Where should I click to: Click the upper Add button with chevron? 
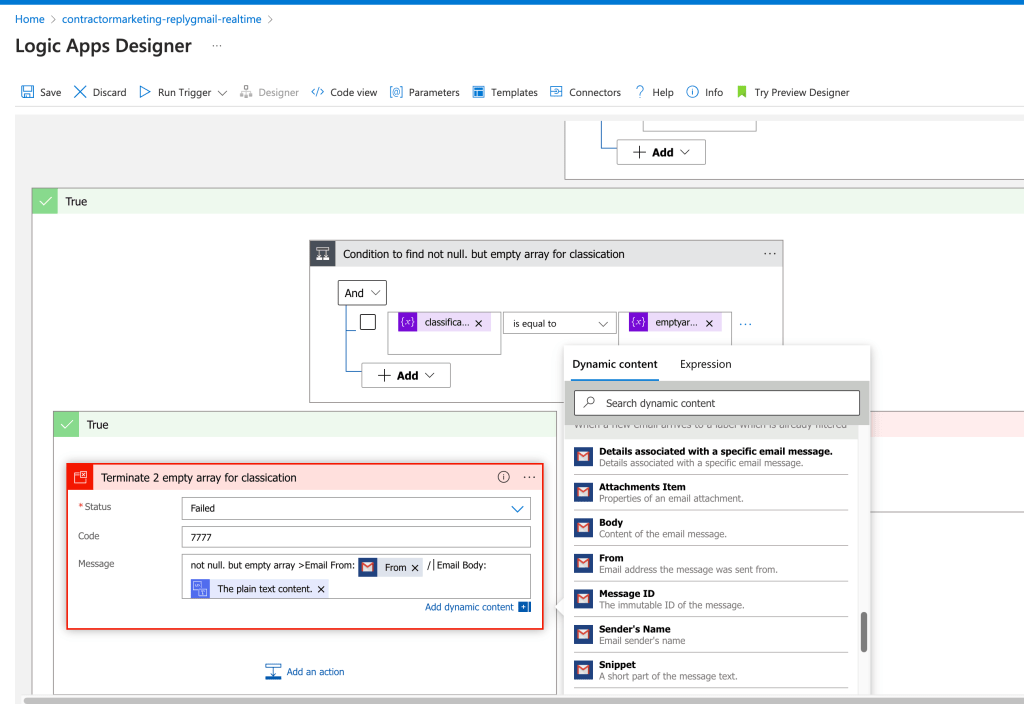[661, 152]
